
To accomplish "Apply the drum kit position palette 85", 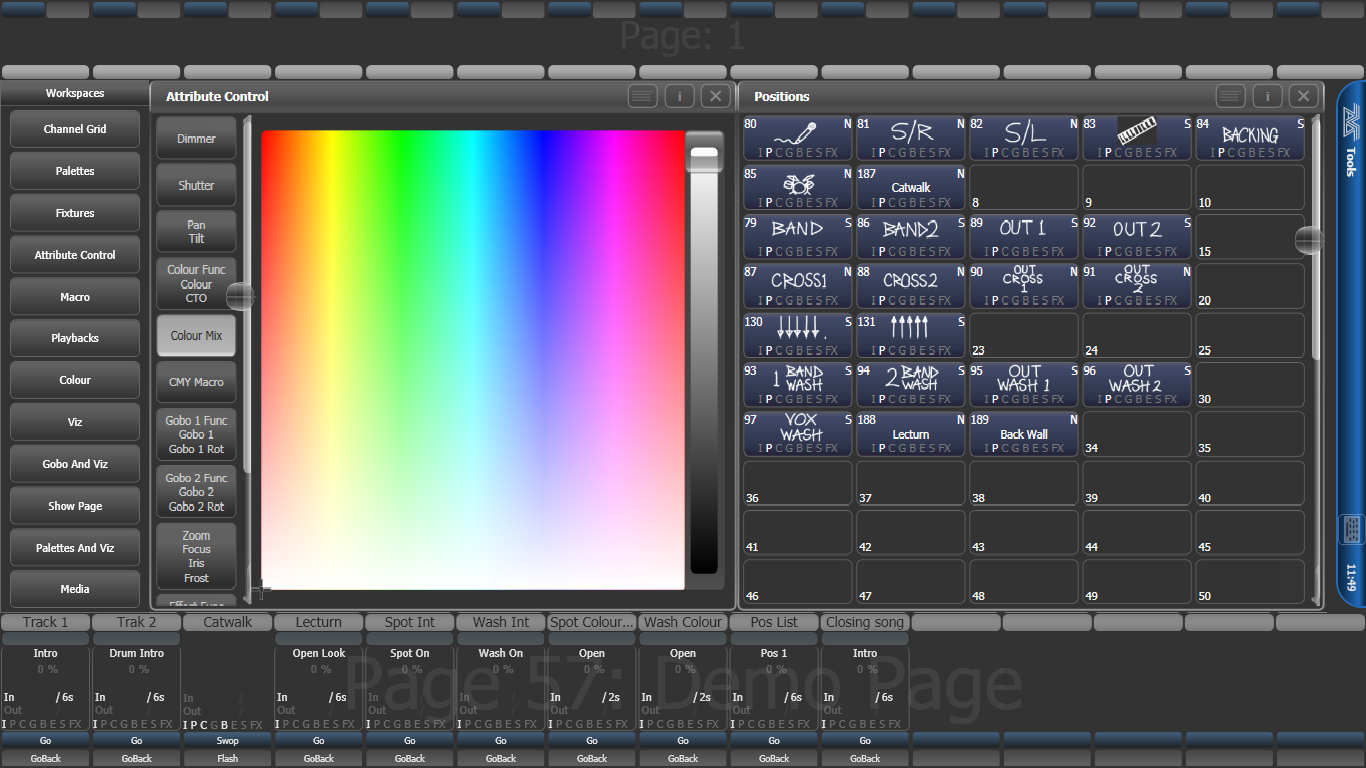I will (797, 187).
